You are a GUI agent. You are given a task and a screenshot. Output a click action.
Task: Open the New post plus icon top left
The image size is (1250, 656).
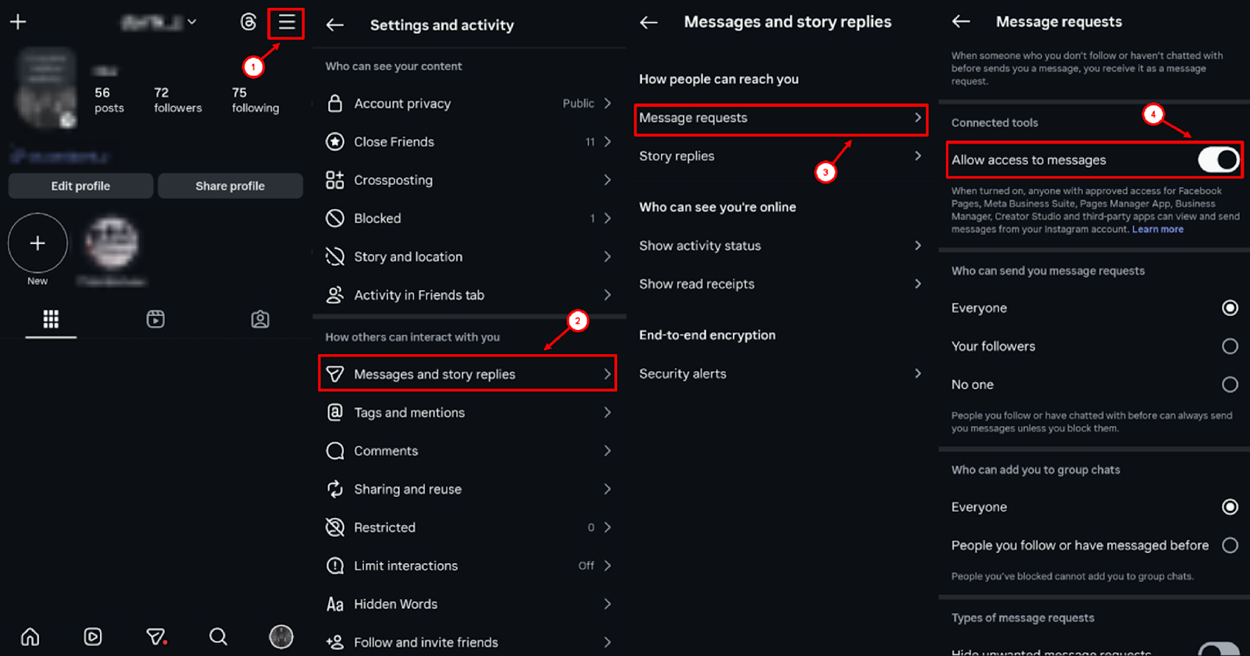tap(18, 20)
